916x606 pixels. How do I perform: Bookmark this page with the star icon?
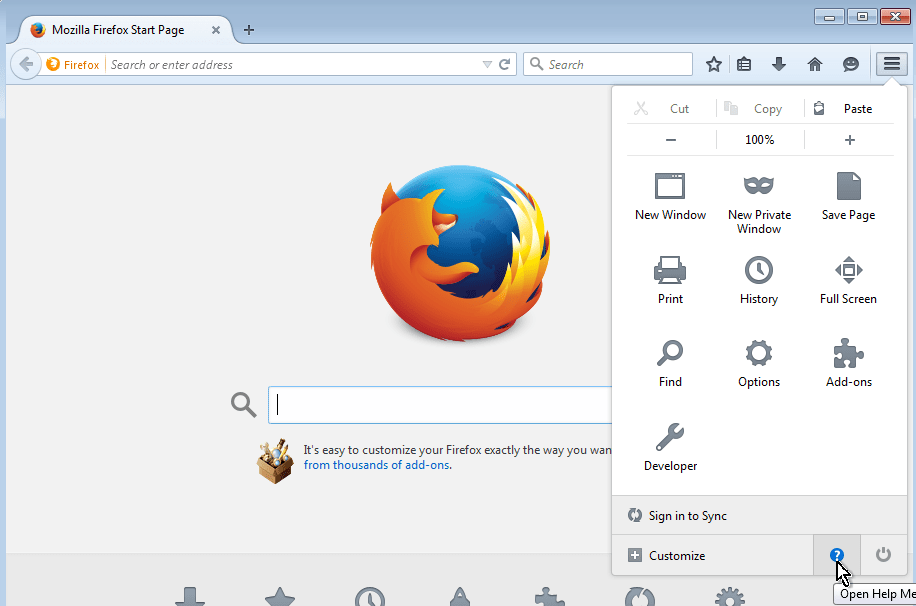click(x=714, y=64)
